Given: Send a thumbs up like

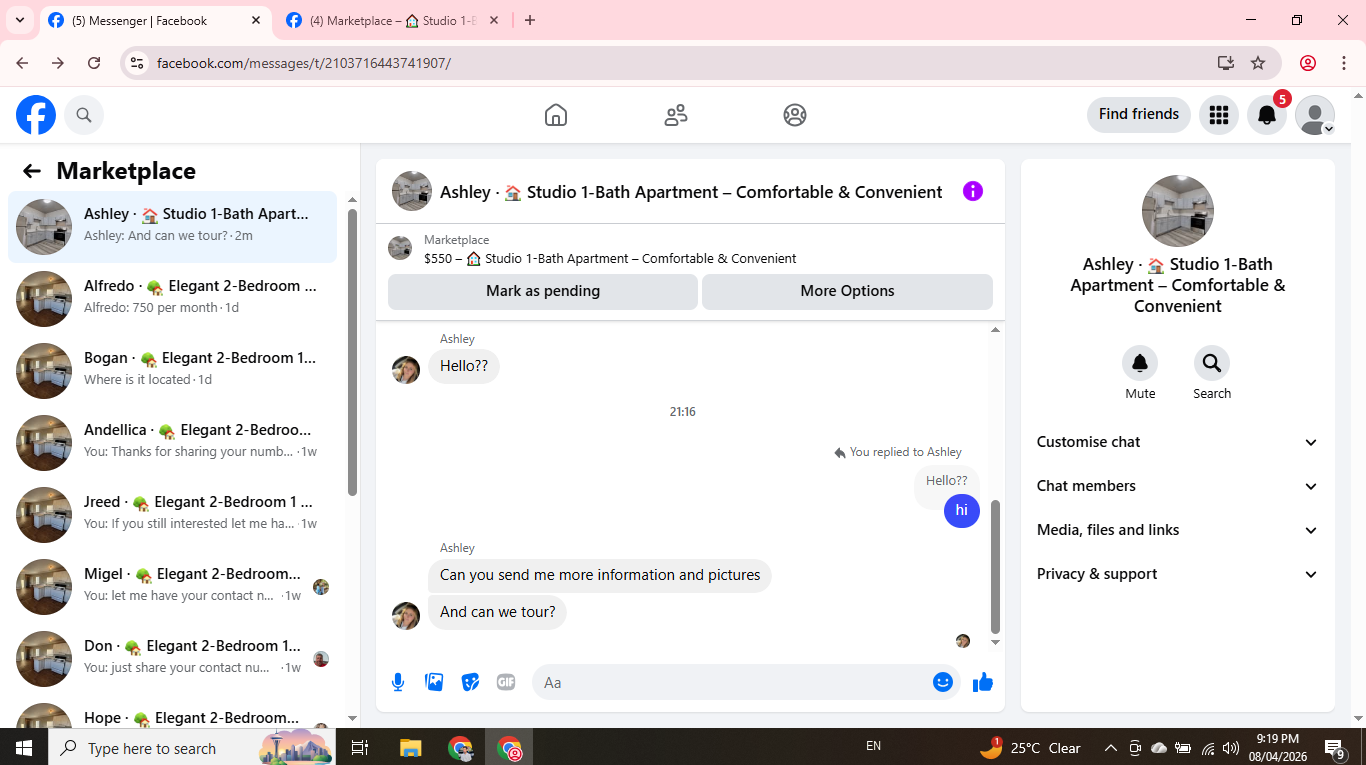Looking at the screenshot, I should point(983,682).
